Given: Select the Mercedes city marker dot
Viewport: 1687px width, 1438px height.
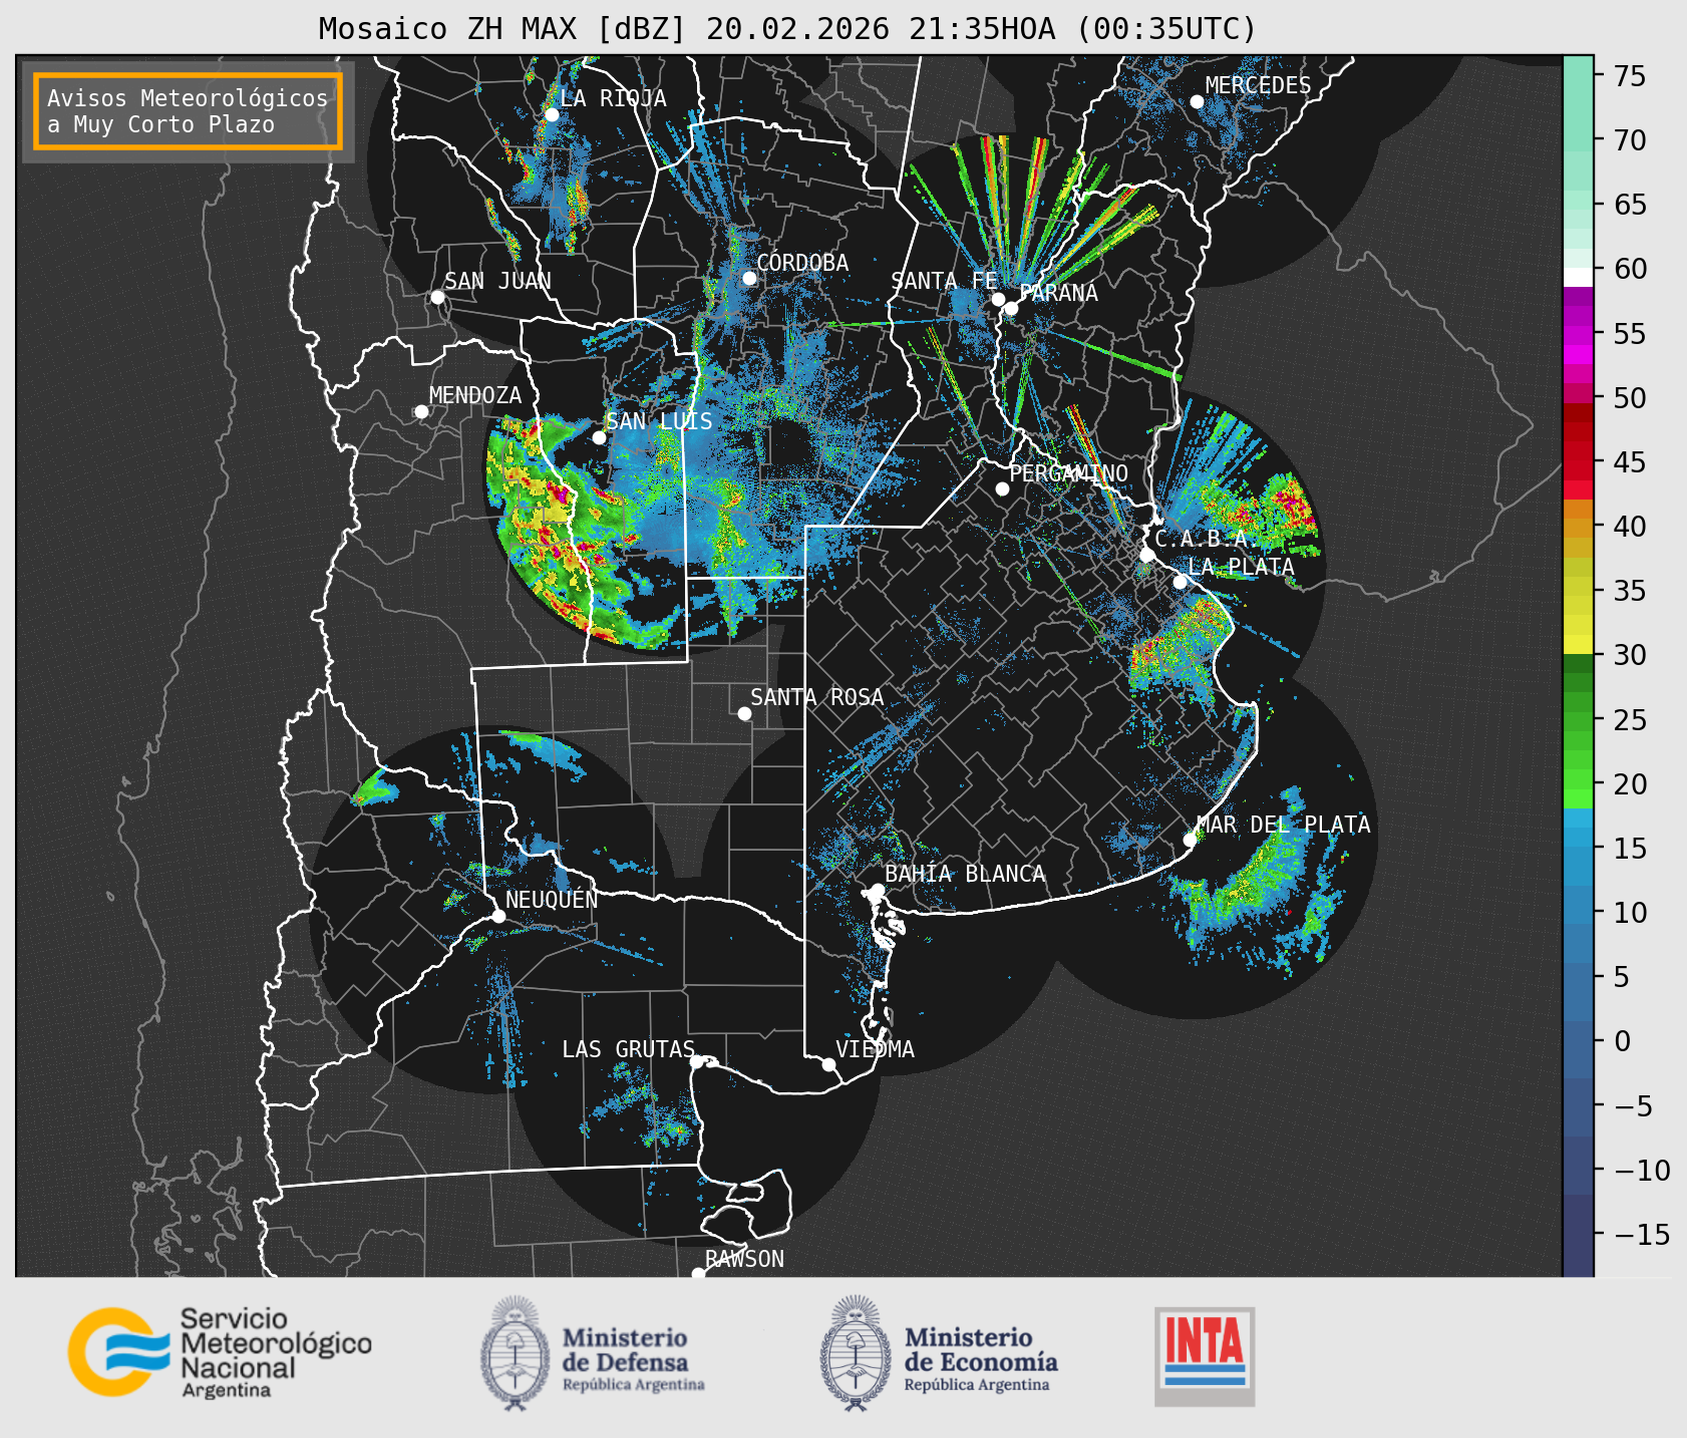Looking at the screenshot, I should pos(1197,102).
